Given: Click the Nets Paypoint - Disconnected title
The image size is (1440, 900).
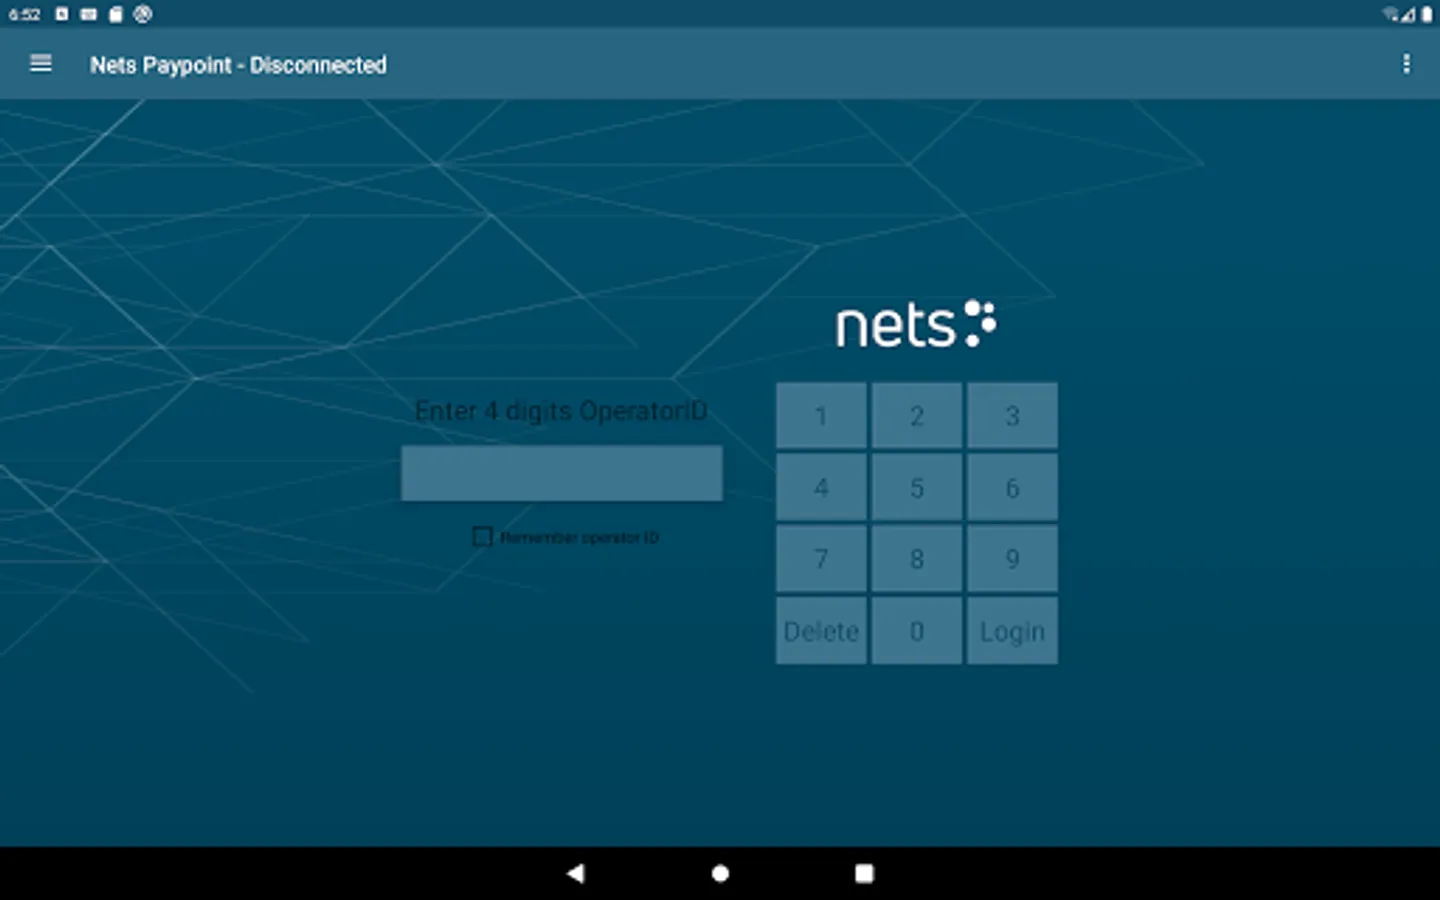Looking at the screenshot, I should coord(238,65).
